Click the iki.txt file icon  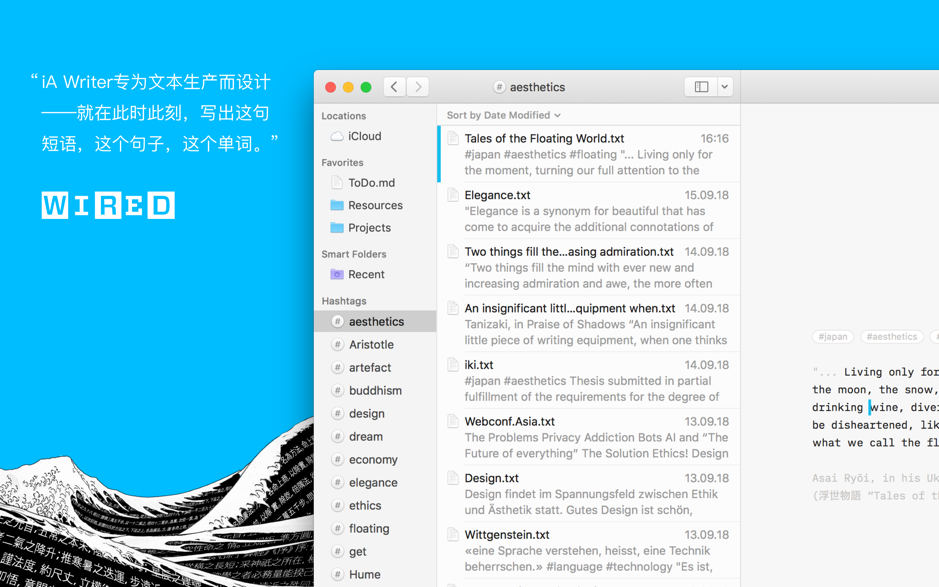coord(453,365)
